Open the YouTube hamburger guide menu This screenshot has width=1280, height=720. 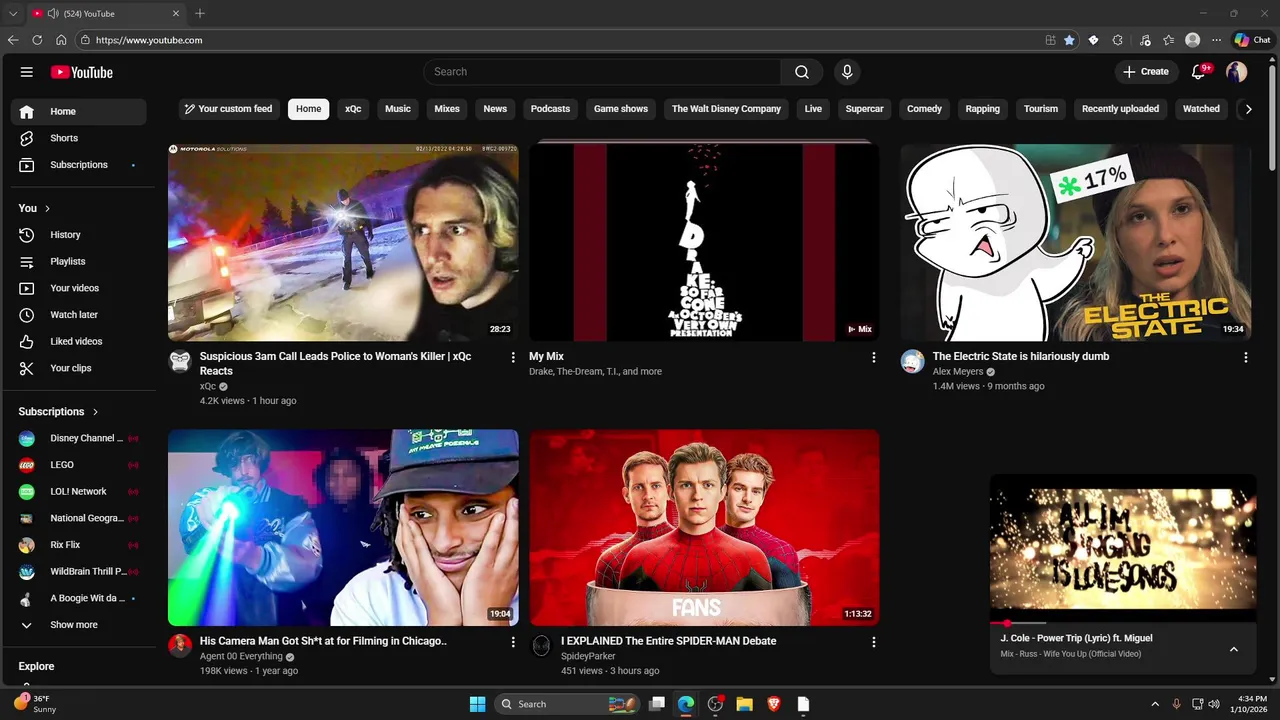(x=27, y=72)
